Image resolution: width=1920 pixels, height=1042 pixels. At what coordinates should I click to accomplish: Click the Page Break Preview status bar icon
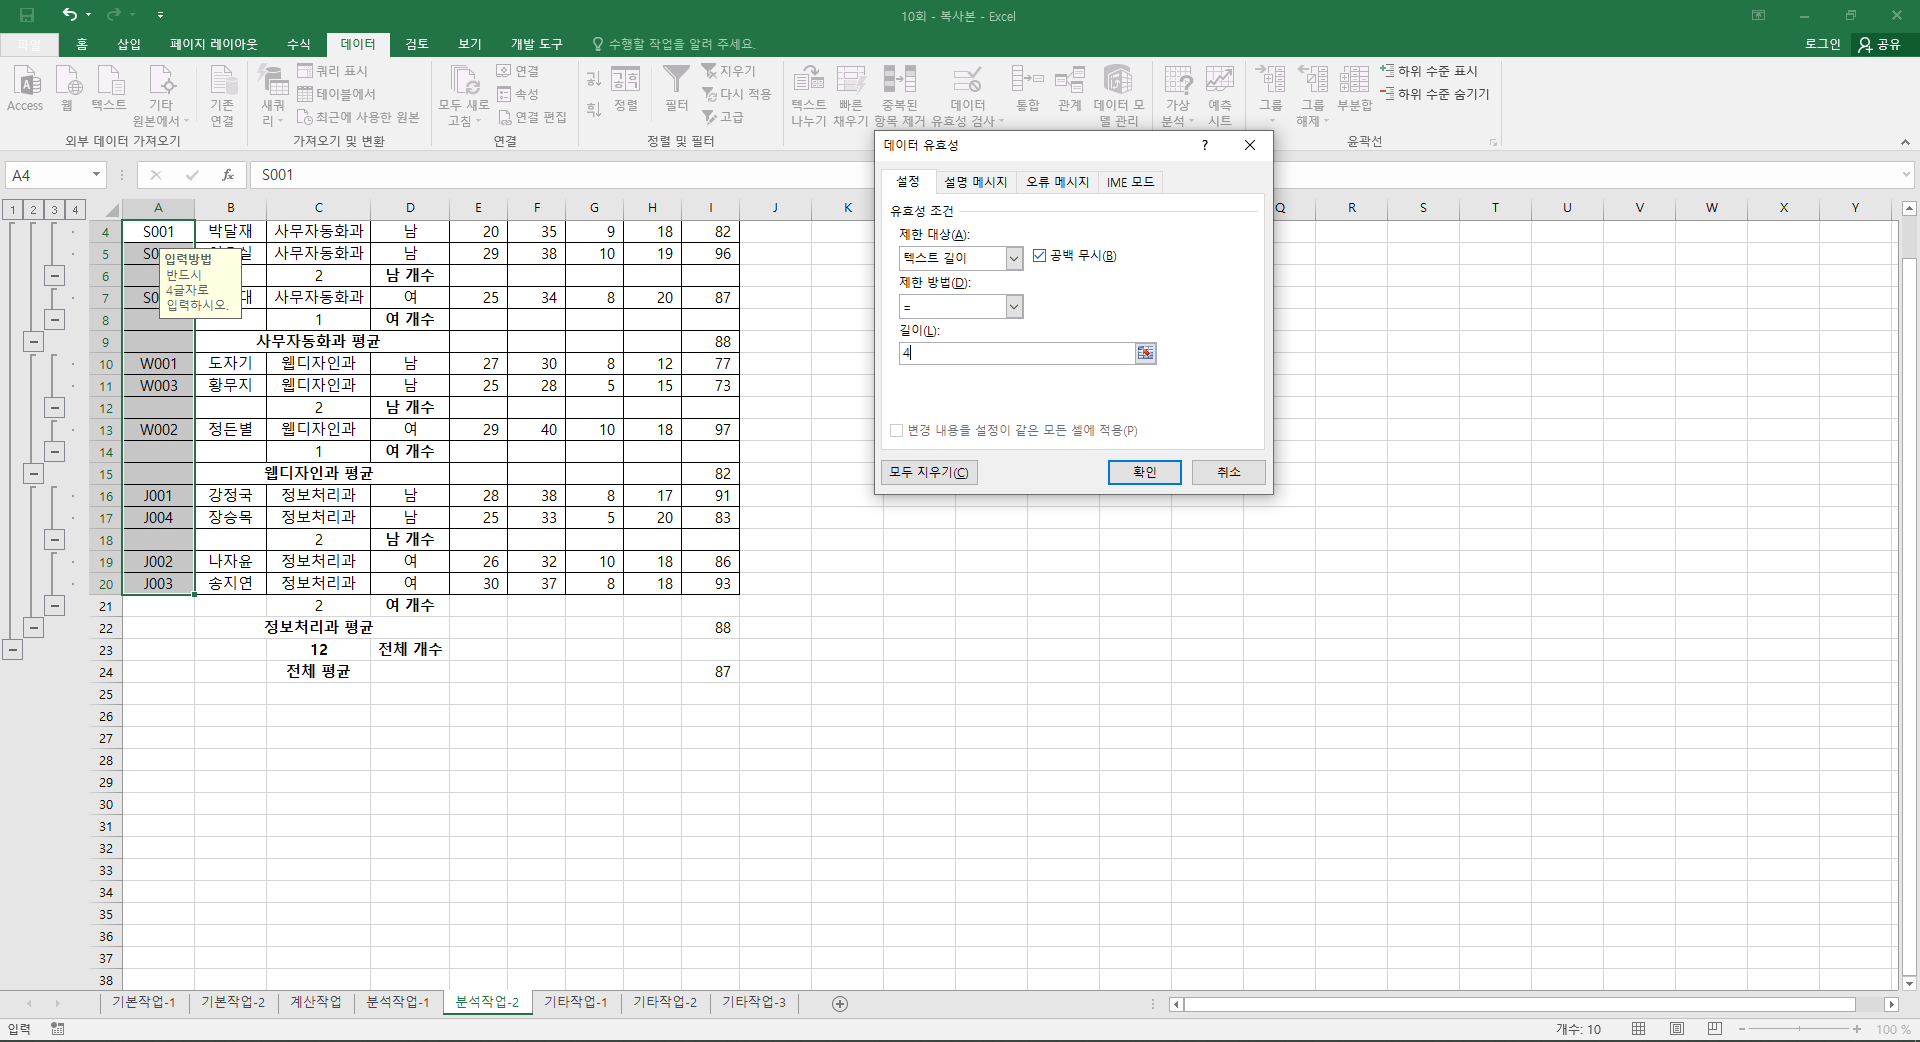click(1714, 1029)
